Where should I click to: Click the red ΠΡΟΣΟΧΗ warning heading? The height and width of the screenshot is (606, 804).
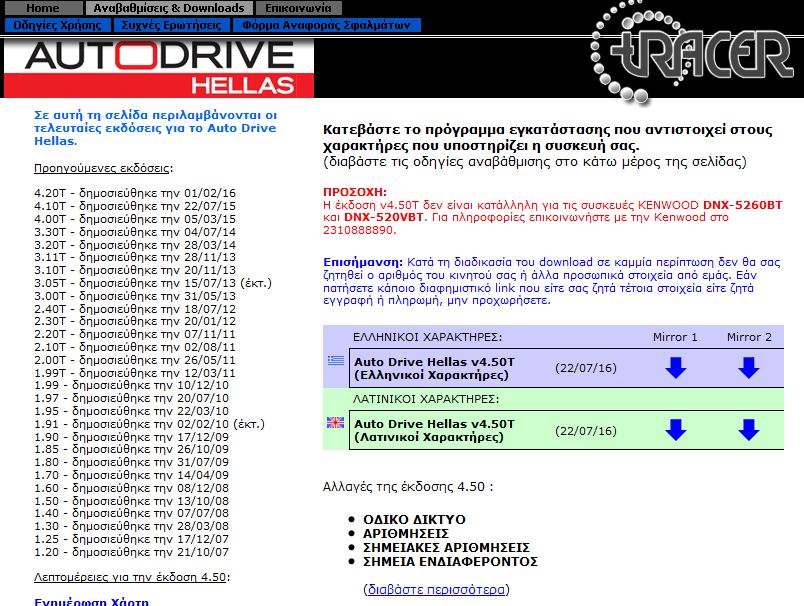(355, 192)
